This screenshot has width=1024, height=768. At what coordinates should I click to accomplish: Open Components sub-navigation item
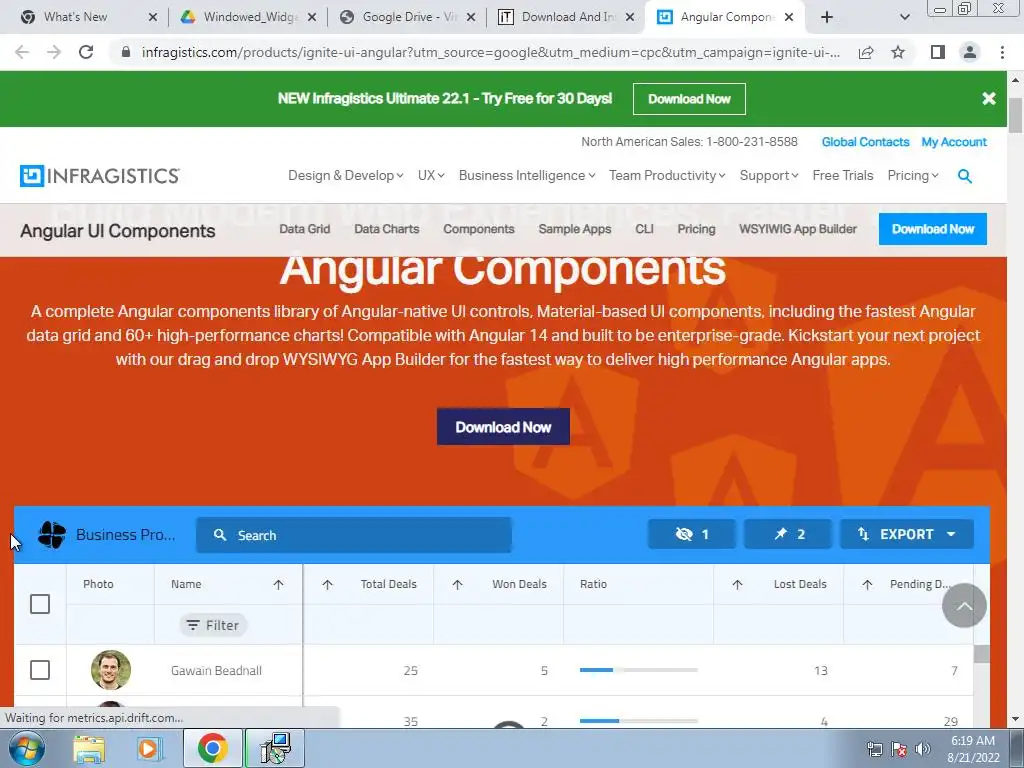[479, 229]
